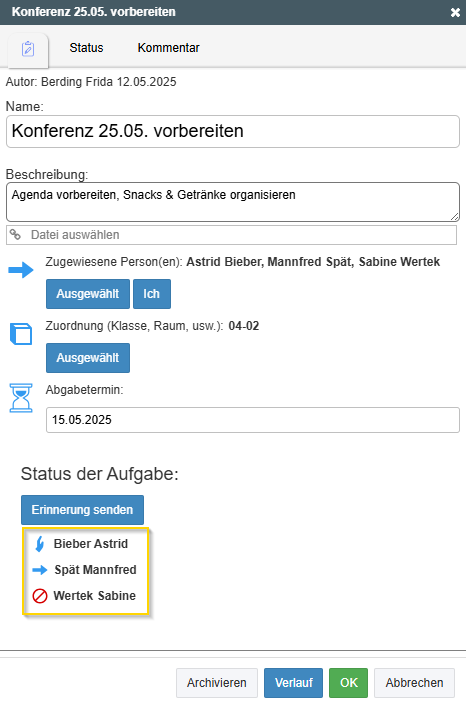Click the blue cube Zuordnung icon
Screen dimensions: 466x705
coord(21,334)
